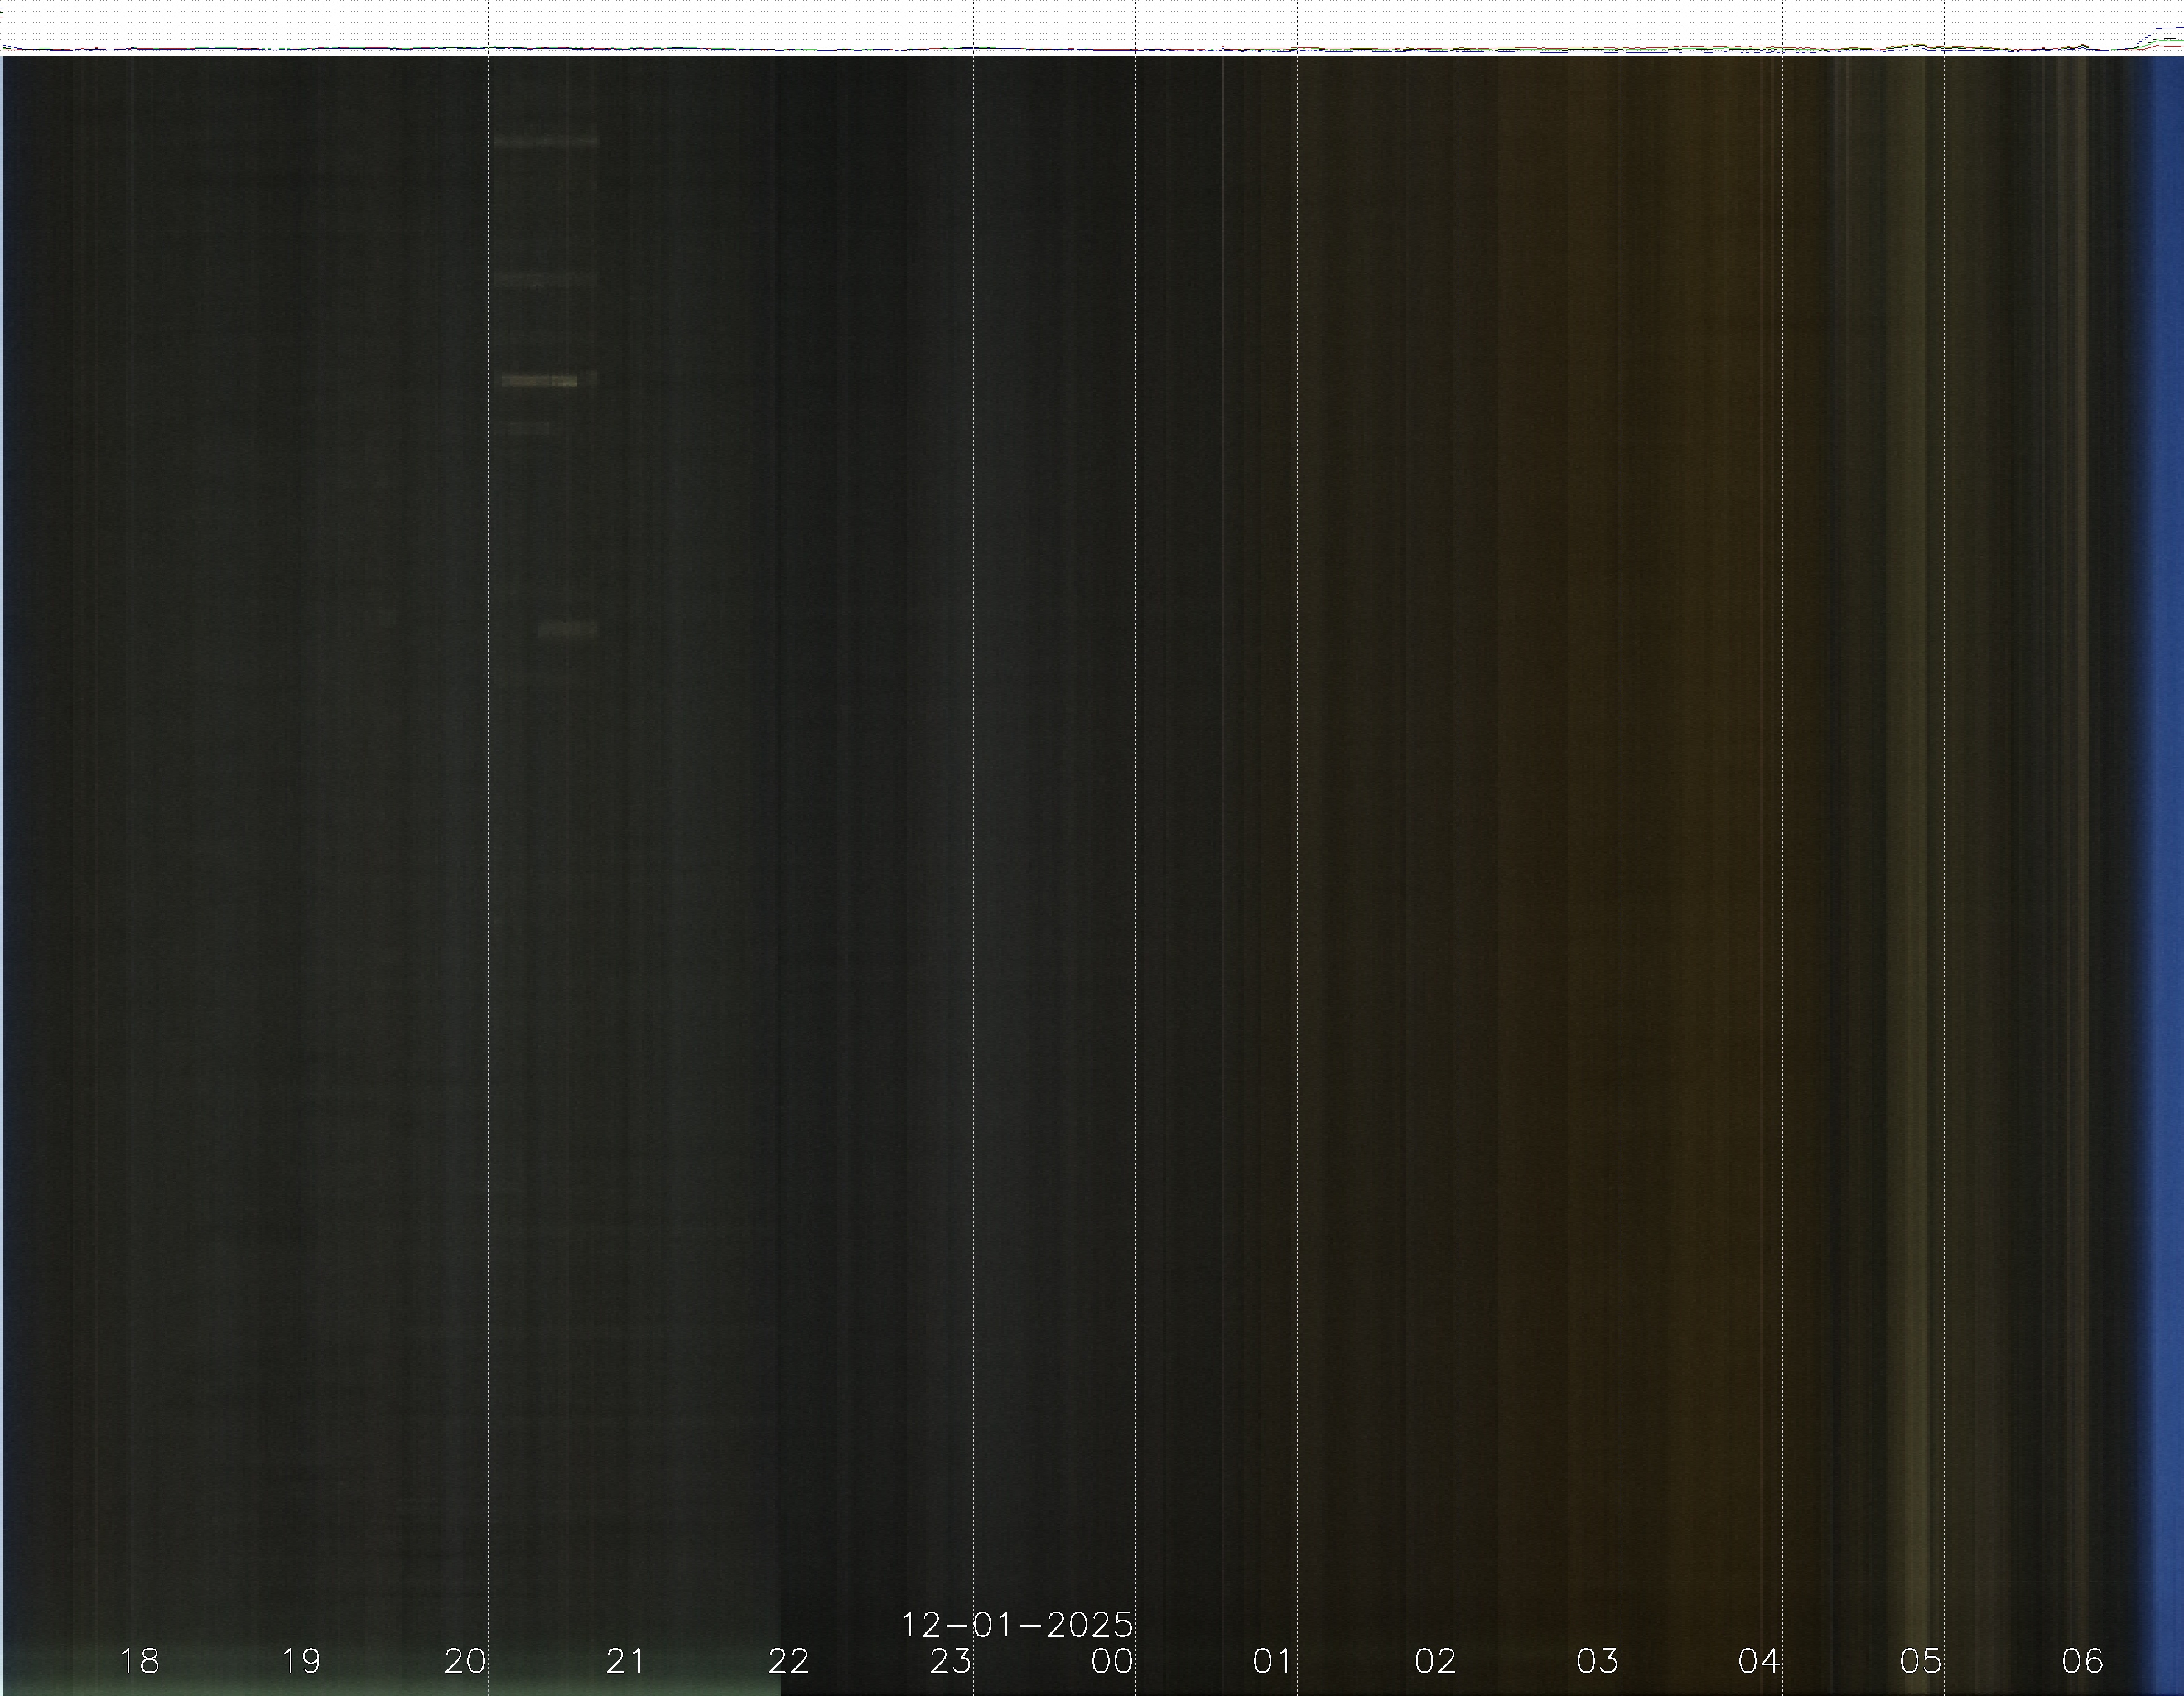Select the 22 hour label
Image resolution: width=2184 pixels, height=1696 pixels.
pyautogui.click(x=788, y=1661)
